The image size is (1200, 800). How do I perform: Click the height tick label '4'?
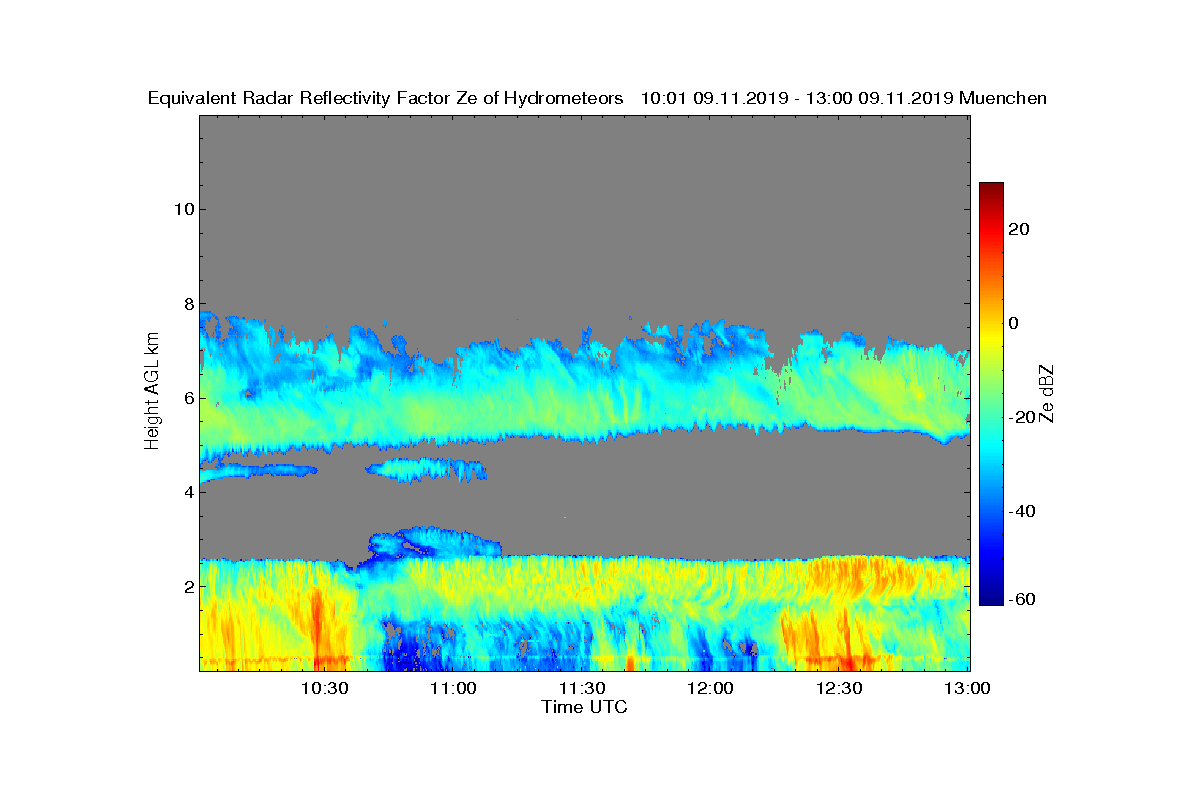pyautogui.click(x=187, y=492)
